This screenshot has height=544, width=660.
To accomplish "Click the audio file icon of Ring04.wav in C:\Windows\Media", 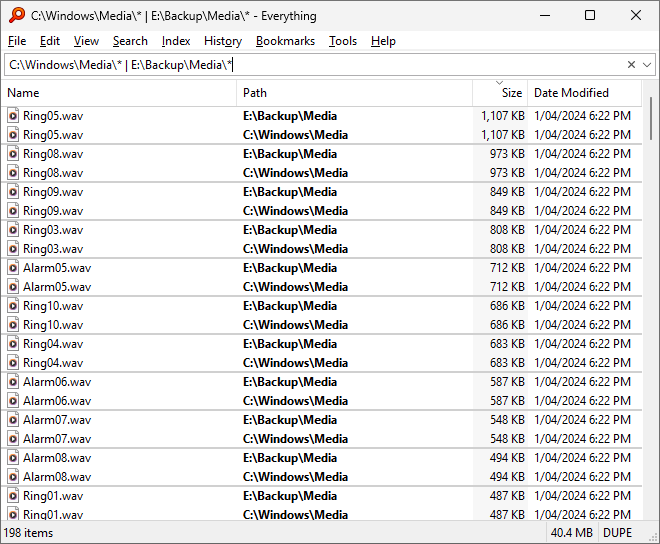I will pyautogui.click(x=13, y=363).
